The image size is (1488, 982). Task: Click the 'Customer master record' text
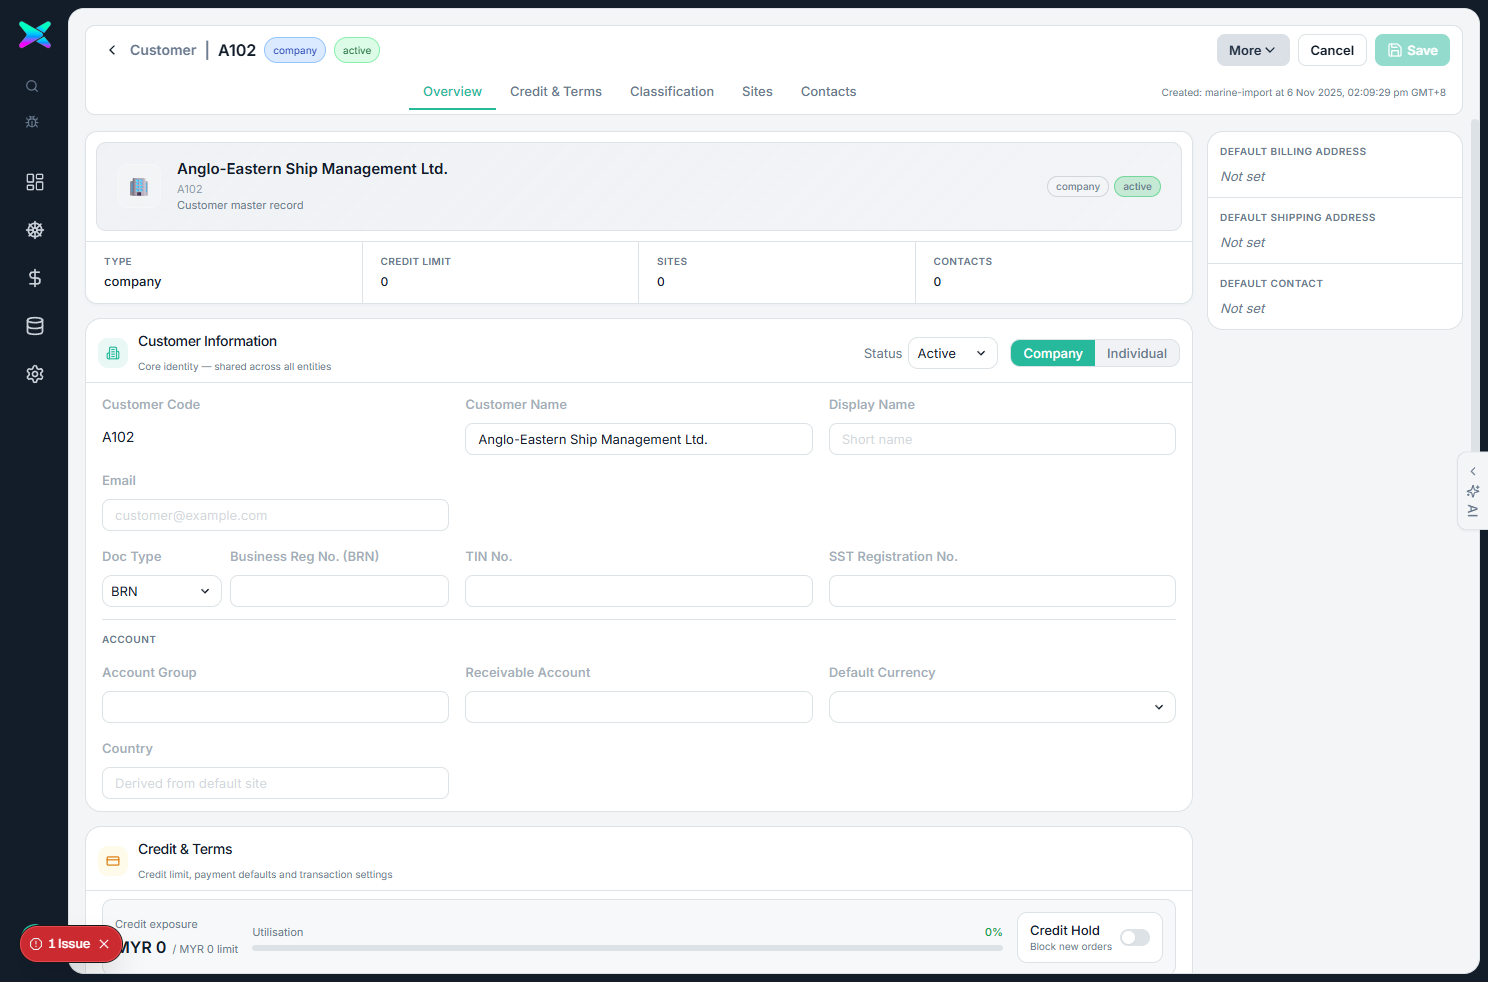click(240, 205)
